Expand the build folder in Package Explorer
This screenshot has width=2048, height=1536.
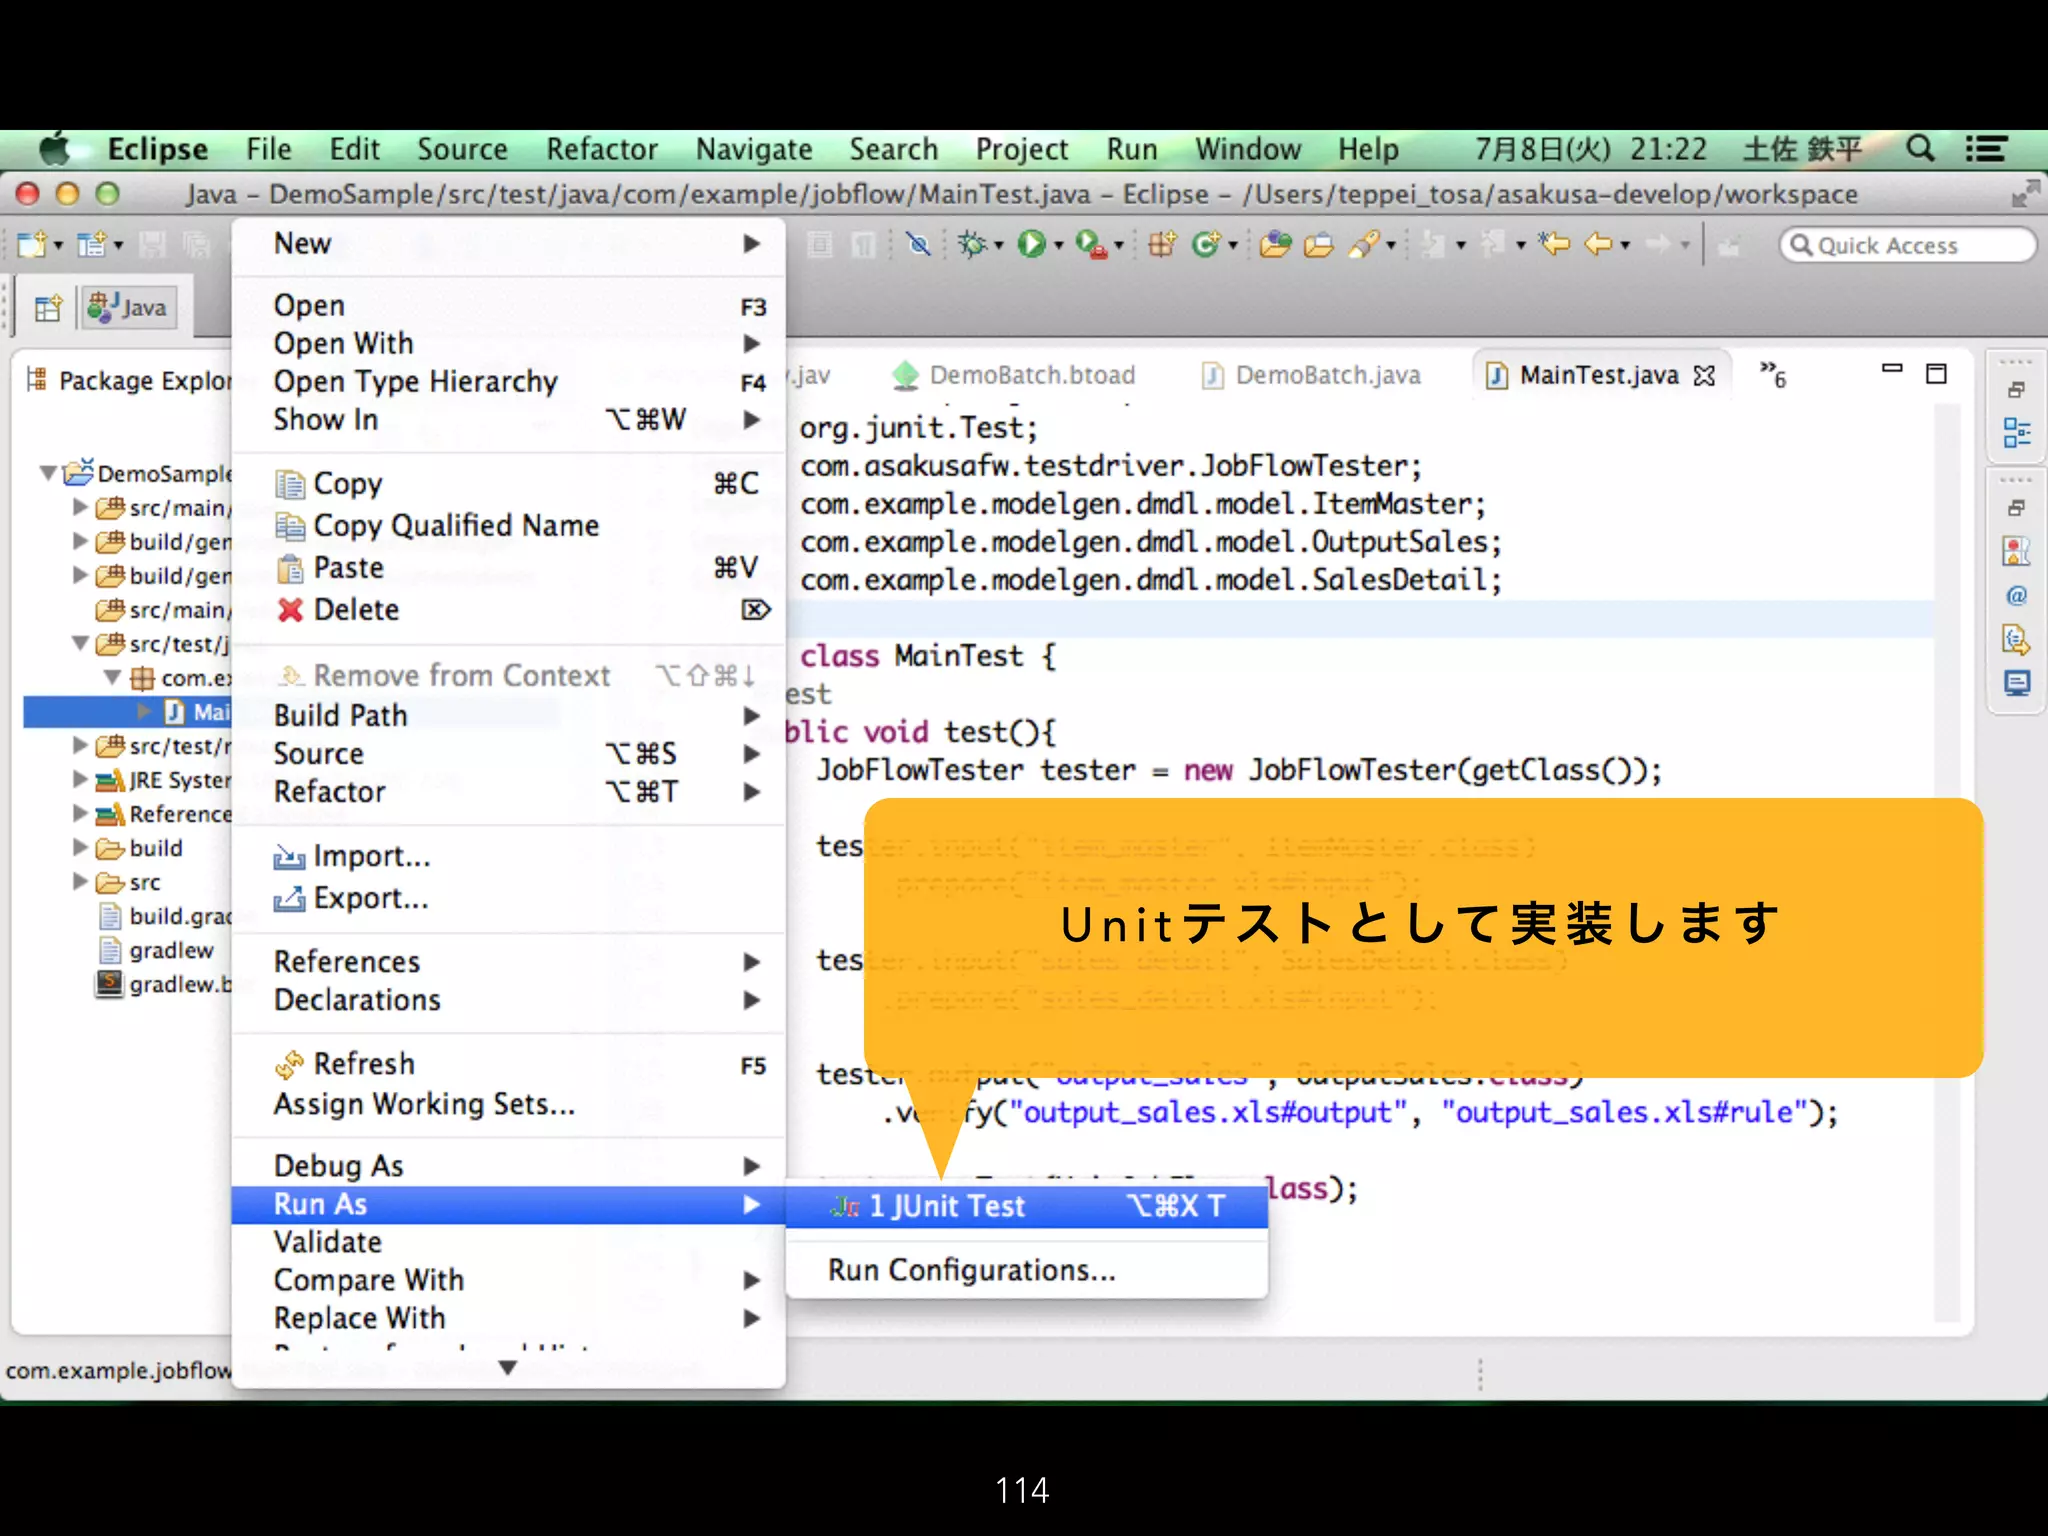pyautogui.click(x=80, y=847)
